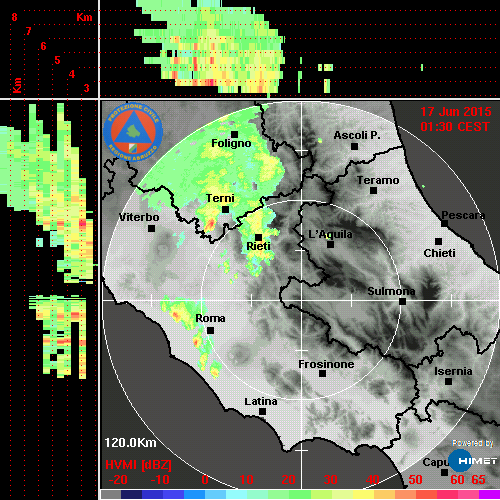
Task: Pick the Ascoli P. city marker
Action: (x=355, y=146)
